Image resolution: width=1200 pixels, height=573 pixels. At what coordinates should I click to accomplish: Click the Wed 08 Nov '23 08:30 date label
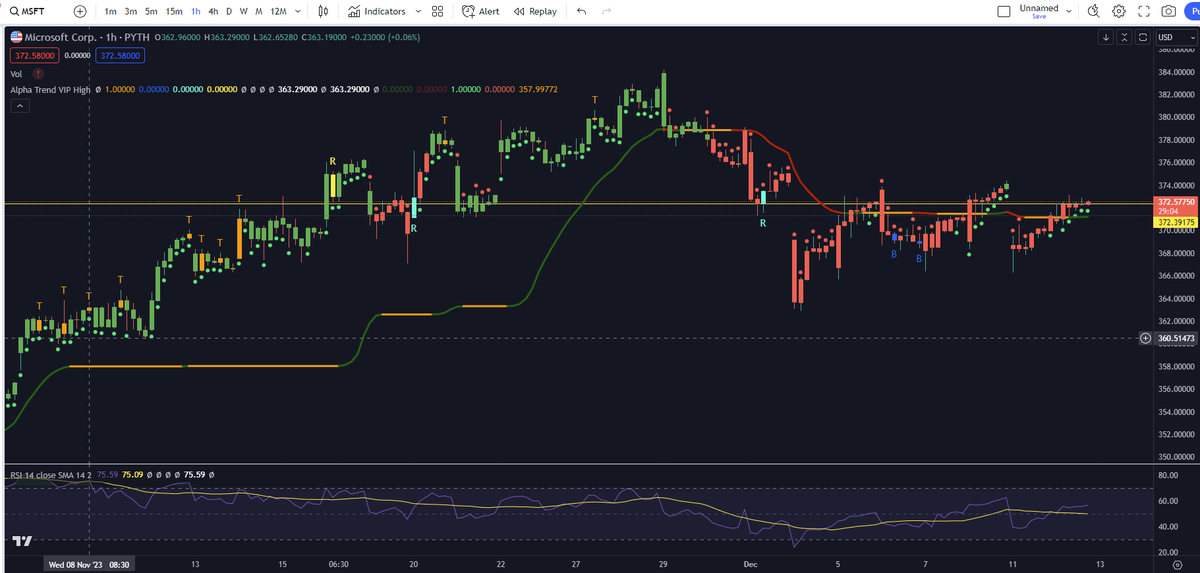click(x=90, y=564)
